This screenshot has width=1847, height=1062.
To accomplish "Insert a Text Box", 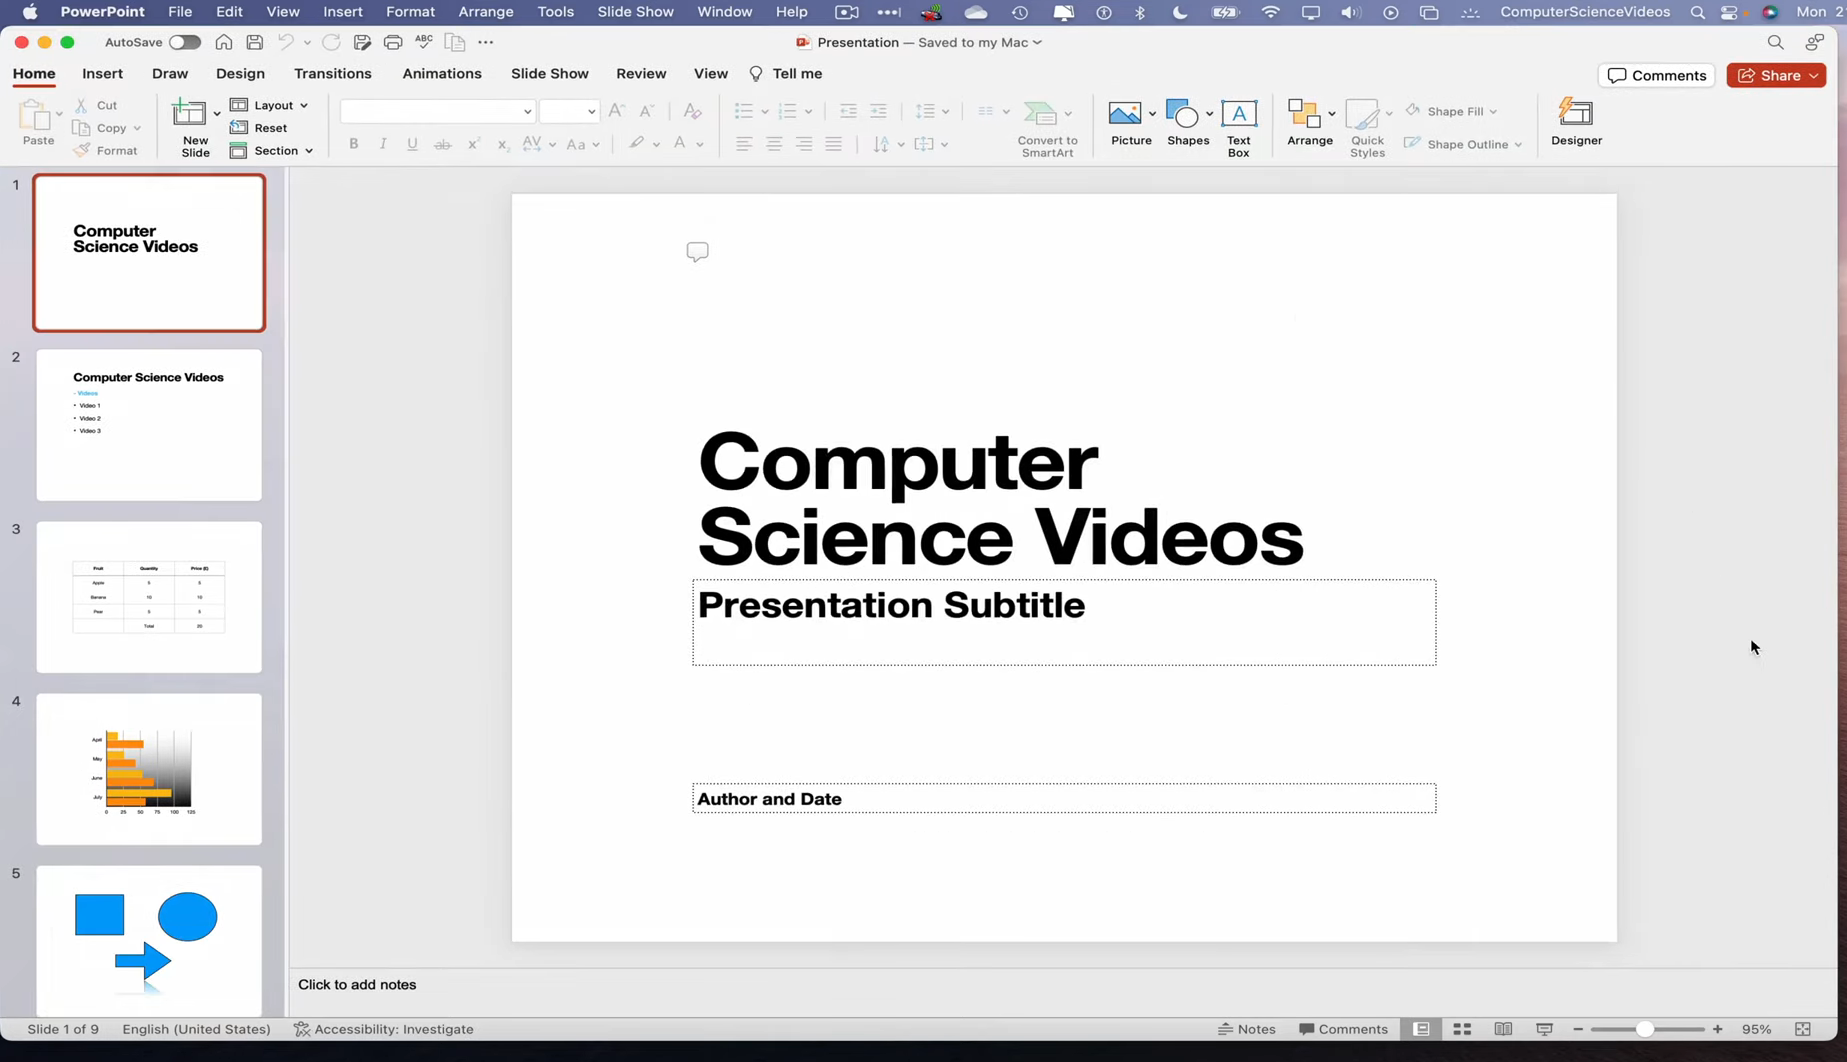I will tap(1239, 128).
